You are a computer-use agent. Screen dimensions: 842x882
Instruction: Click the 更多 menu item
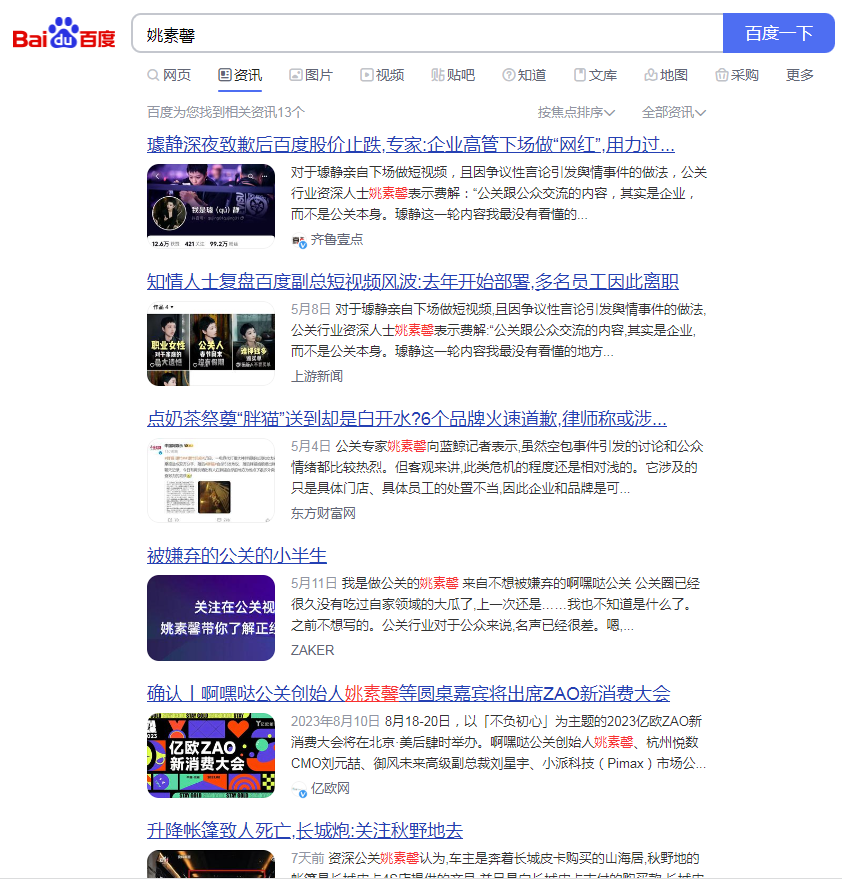click(799, 75)
